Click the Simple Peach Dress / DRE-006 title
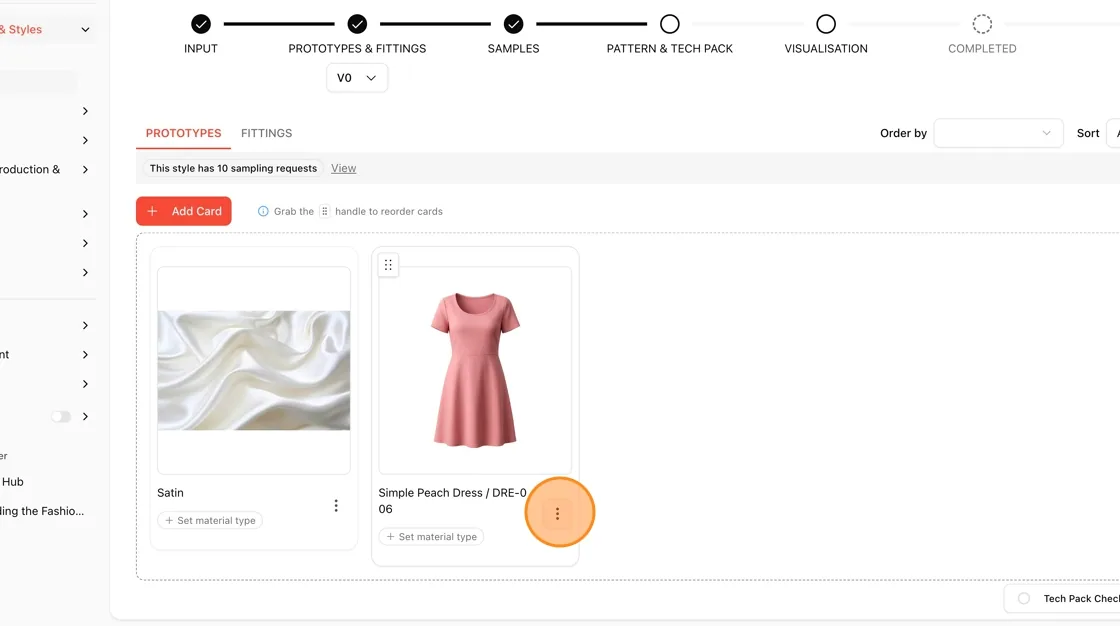Screen dimensions: 1120x626 (452, 501)
